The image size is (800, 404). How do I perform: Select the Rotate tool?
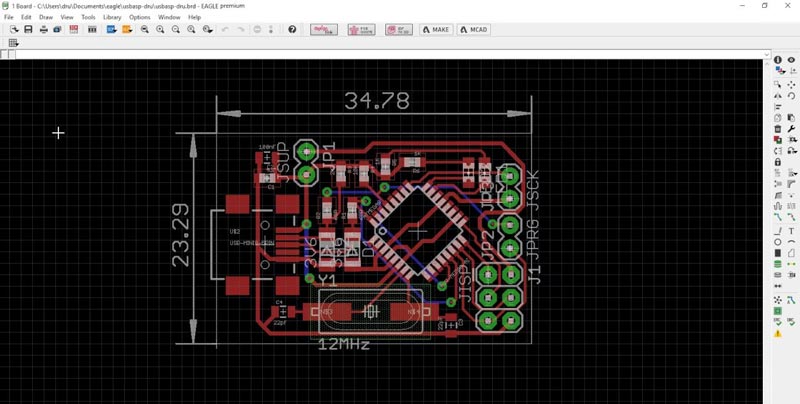tap(791, 95)
